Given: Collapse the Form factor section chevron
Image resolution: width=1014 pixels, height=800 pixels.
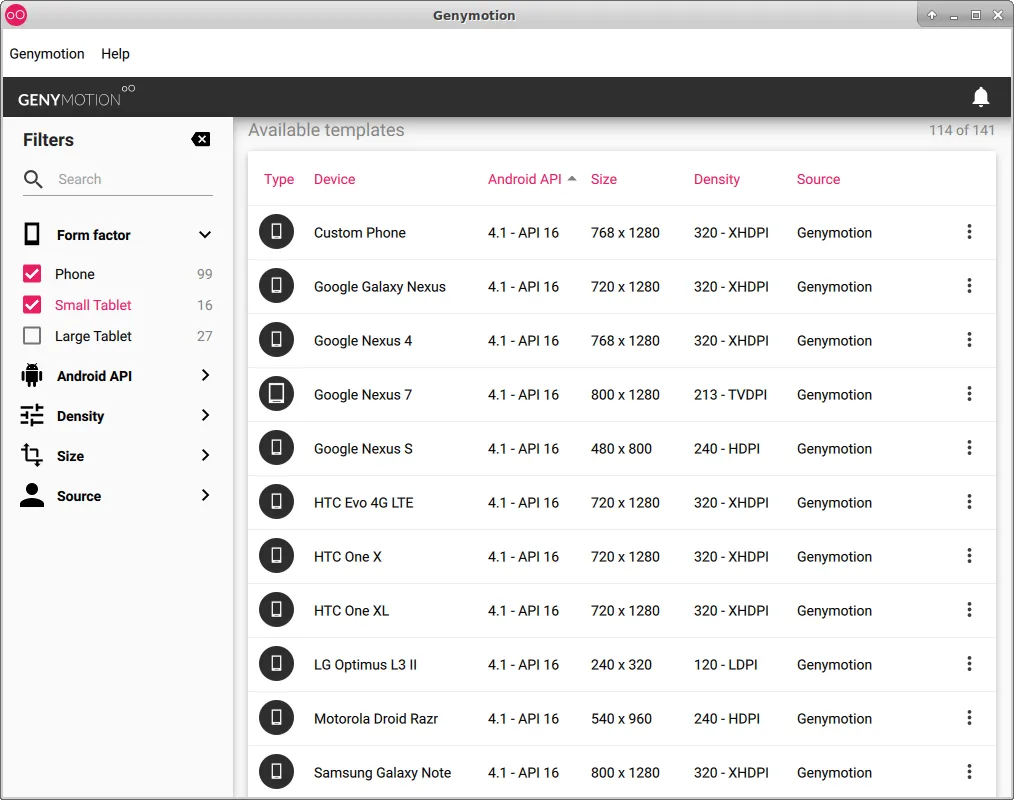Looking at the screenshot, I should click(x=204, y=234).
